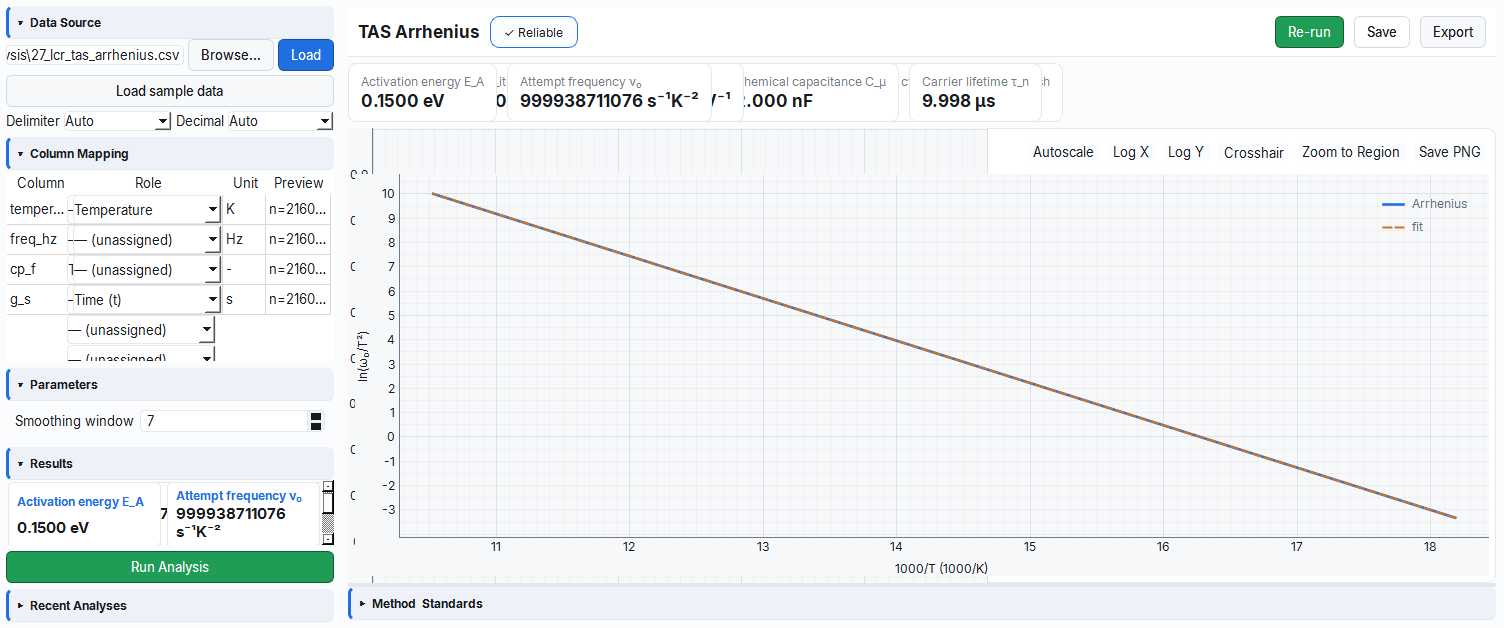Activate Zoom to Region tool

(x=1351, y=152)
